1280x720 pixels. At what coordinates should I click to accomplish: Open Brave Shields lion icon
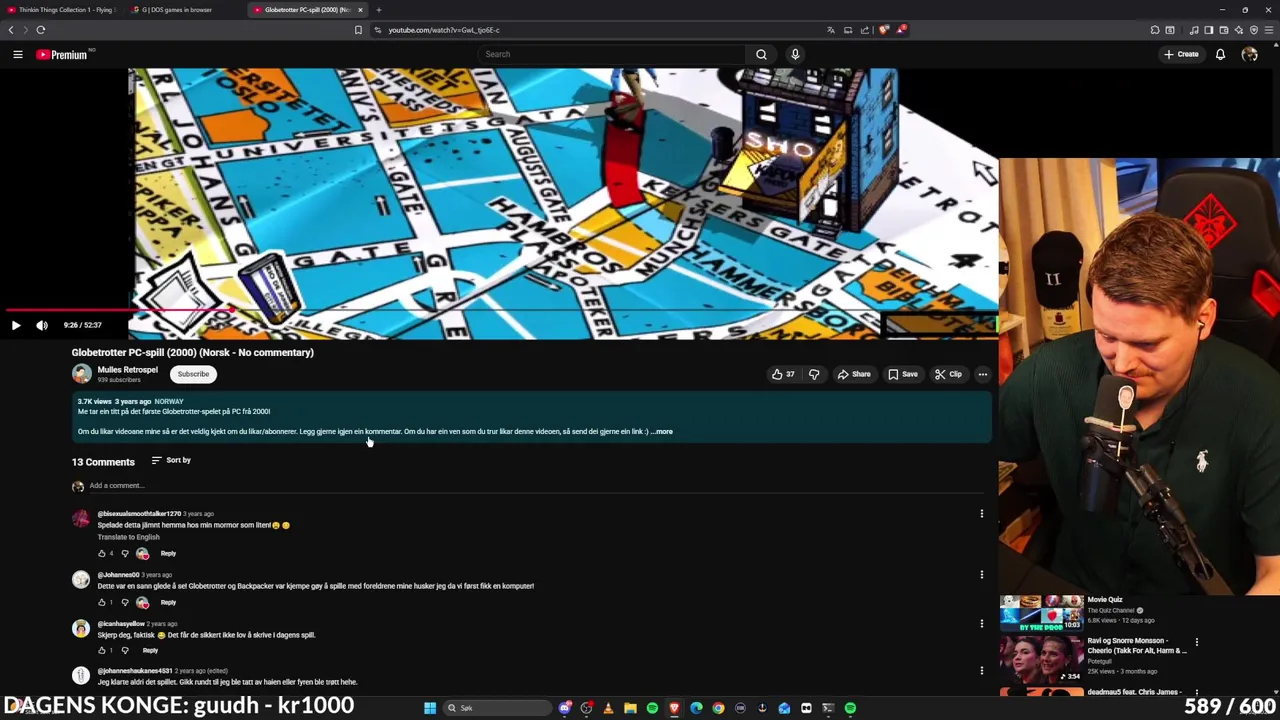pyautogui.click(x=884, y=30)
